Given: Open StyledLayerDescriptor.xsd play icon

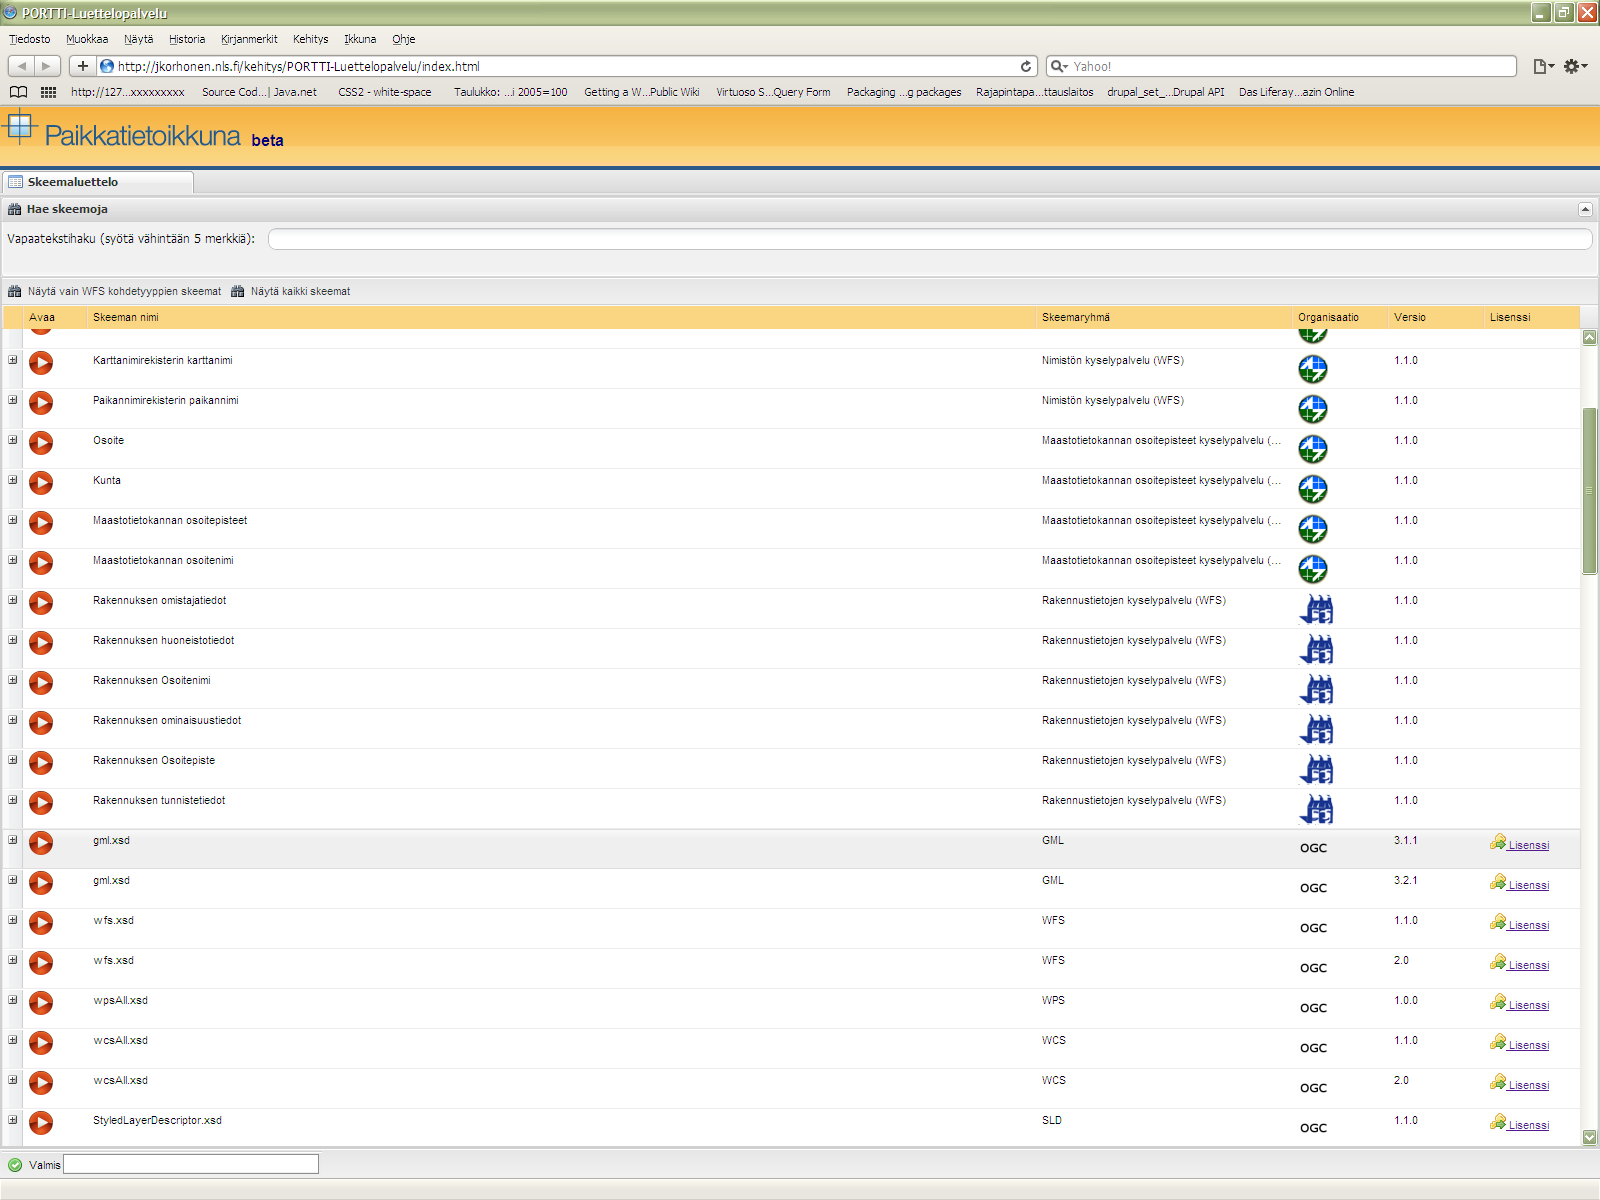Looking at the screenshot, I should point(41,1122).
